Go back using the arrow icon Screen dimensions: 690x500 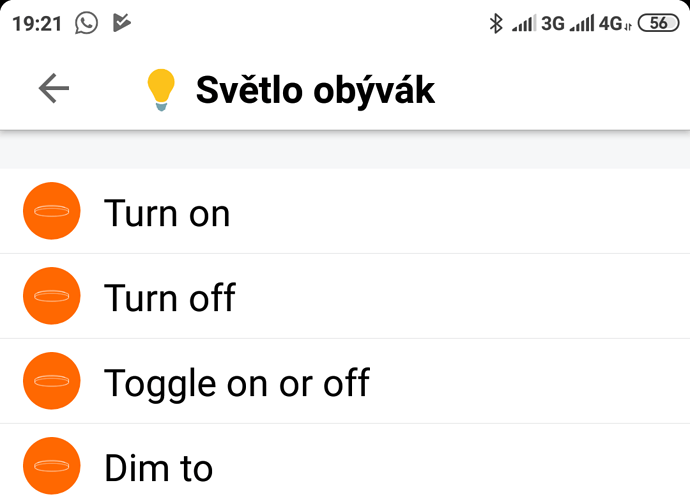tap(54, 89)
